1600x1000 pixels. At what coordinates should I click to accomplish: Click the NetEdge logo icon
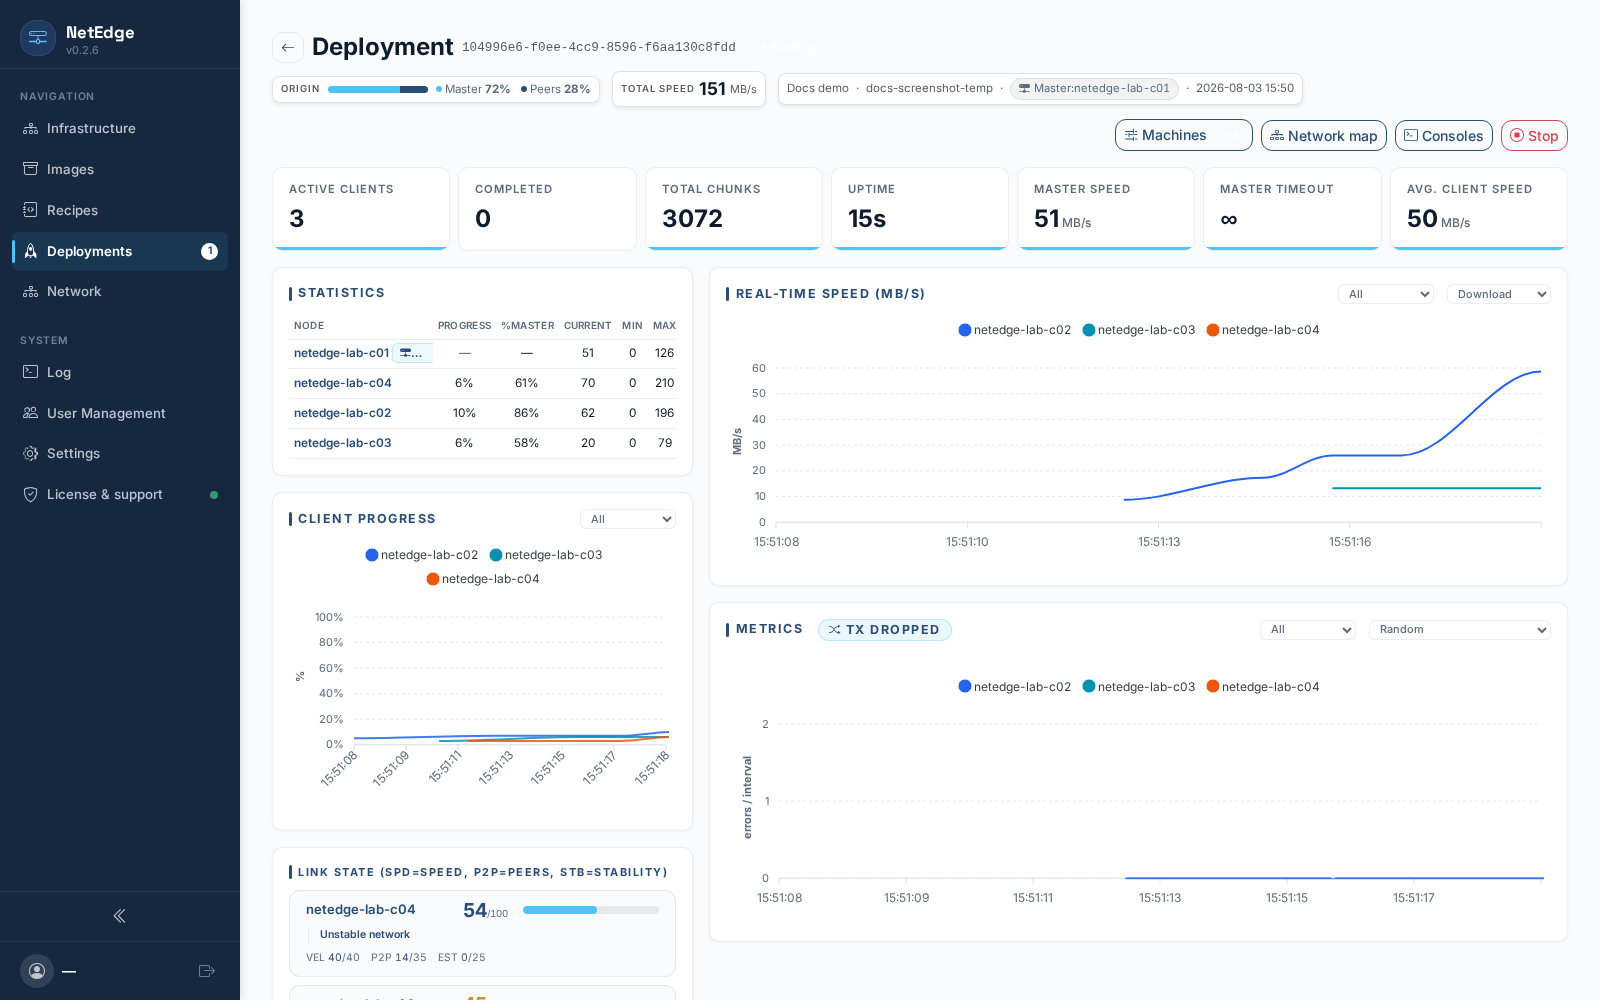(x=38, y=38)
